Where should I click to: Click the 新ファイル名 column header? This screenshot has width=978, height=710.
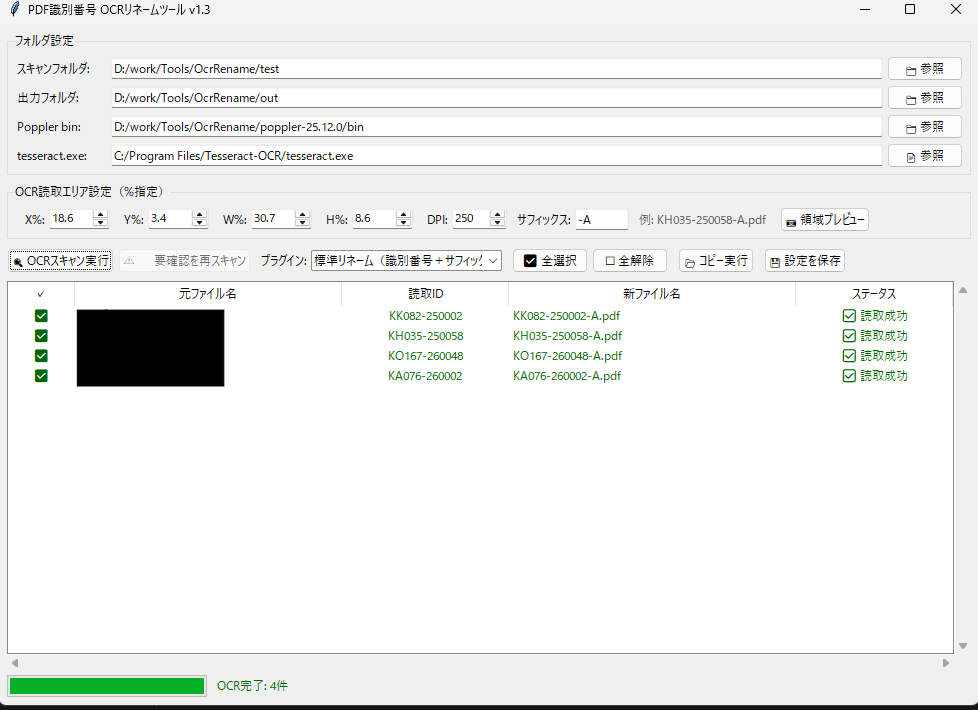pyautogui.click(x=652, y=294)
